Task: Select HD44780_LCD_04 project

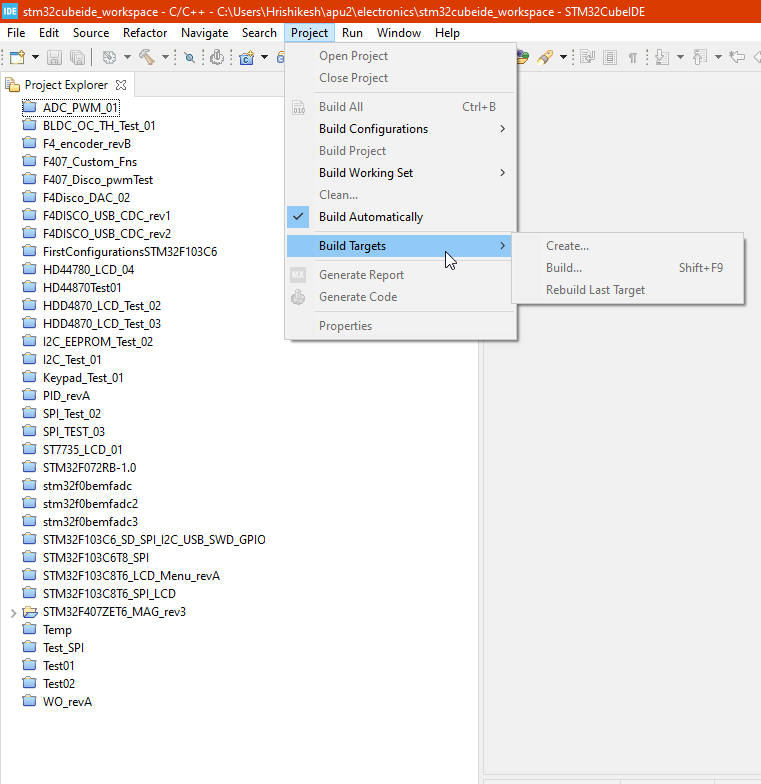Action: pos(88,270)
